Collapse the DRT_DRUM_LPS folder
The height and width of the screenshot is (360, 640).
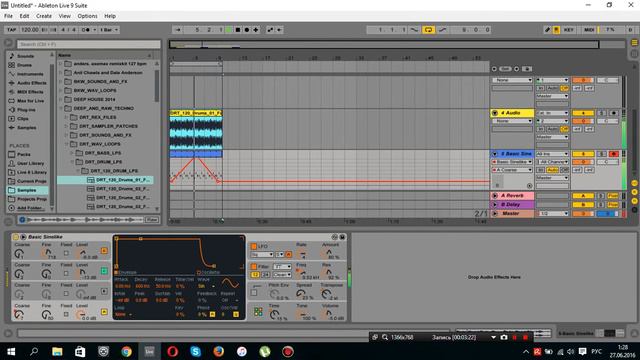(72, 162)
